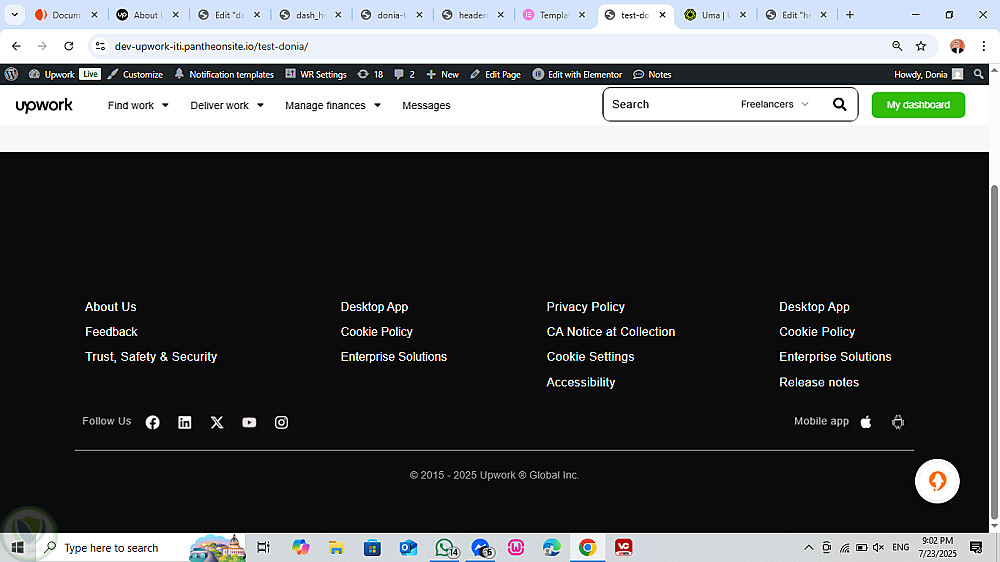Open the Feedback footer link
Viewport: 1000px width, 562px height.
[112, 332]
